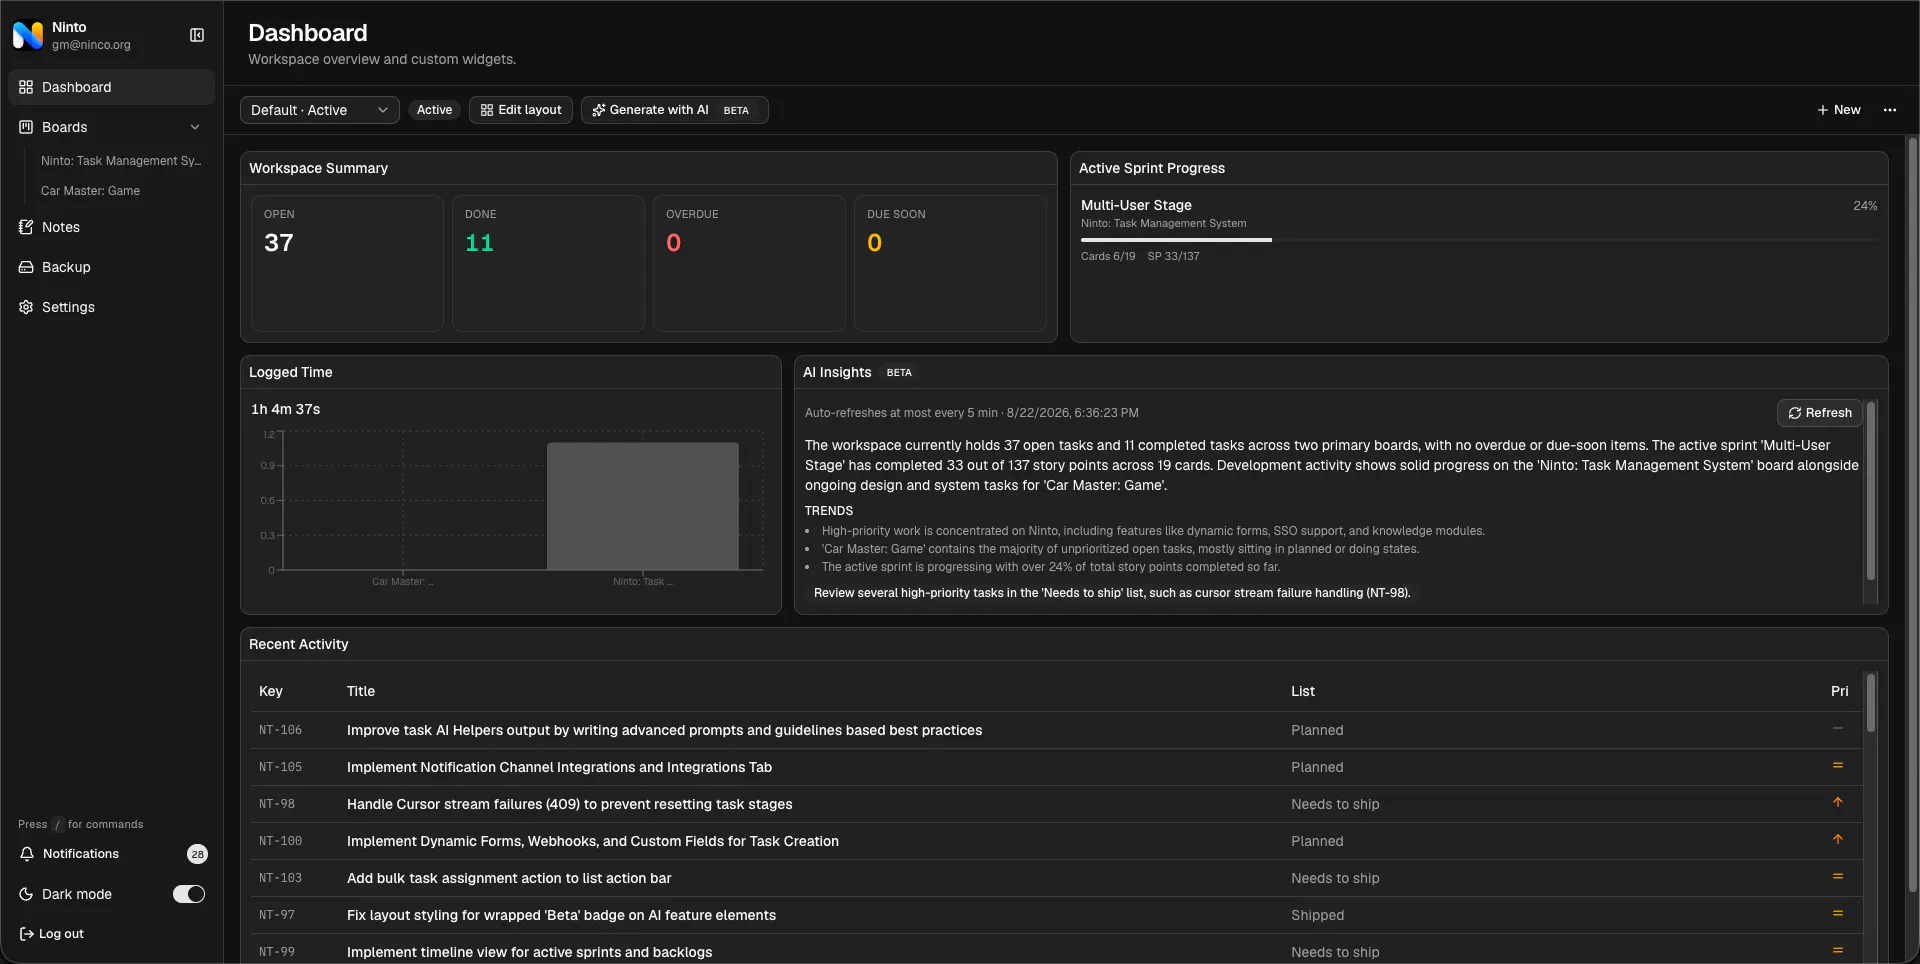Click the high priority arrow on NT-98
The width and height of the screenshot is (1920, 964).
pyautogui.click(x=1837, y=803)
